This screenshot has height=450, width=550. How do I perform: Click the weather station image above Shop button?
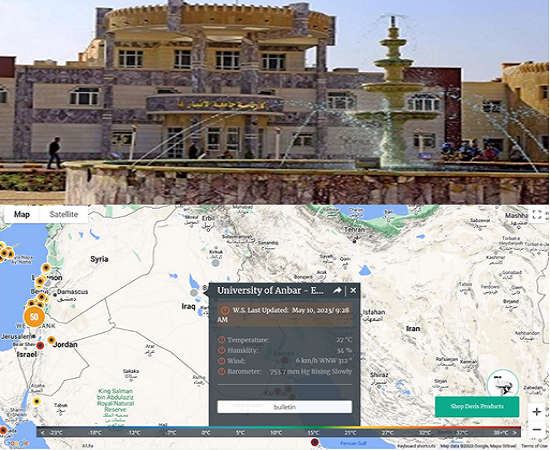click(x=503, y=384)
